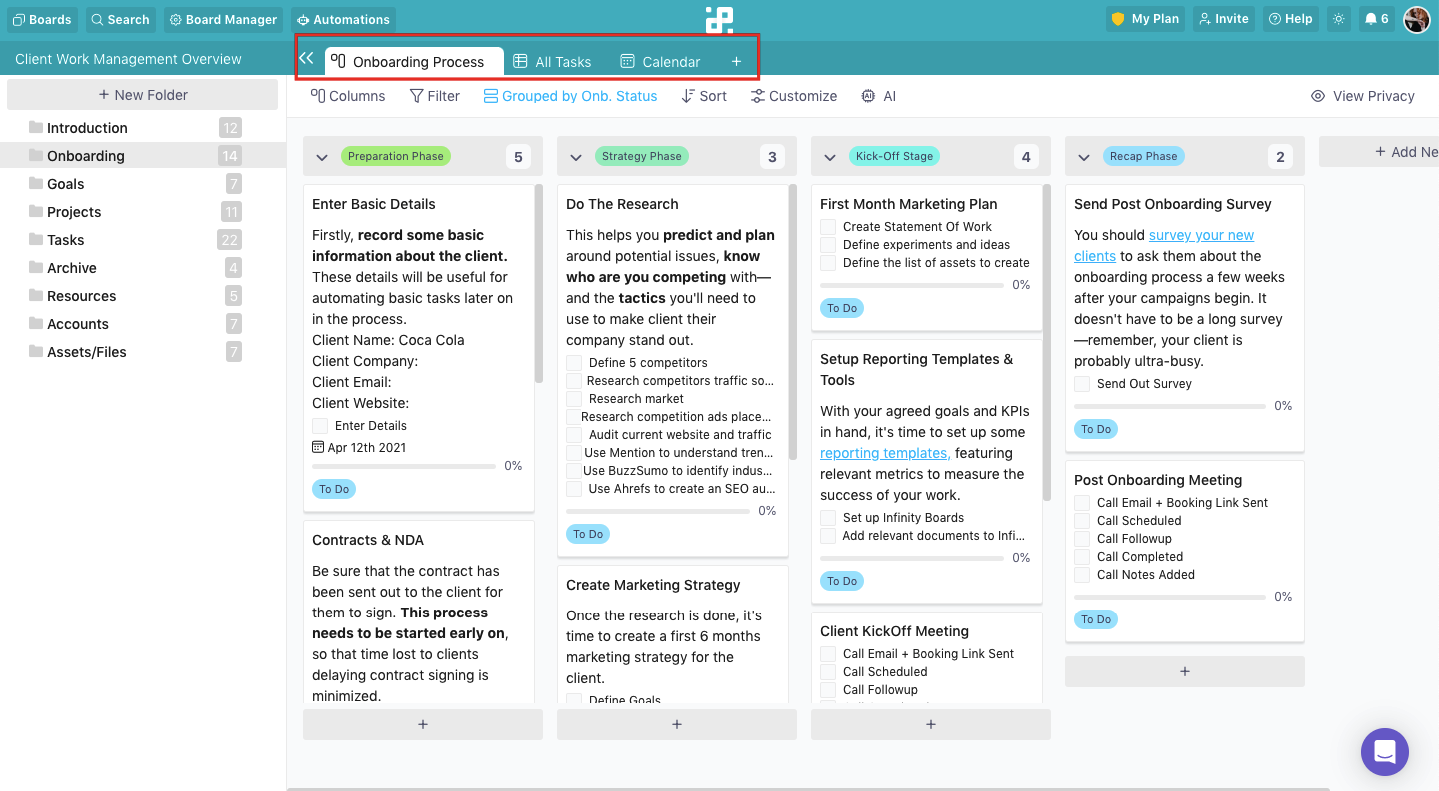Viewport: 1439px width, 791px height.
Task: Follow the reporting templates link
Action: [x=885, y=453]
